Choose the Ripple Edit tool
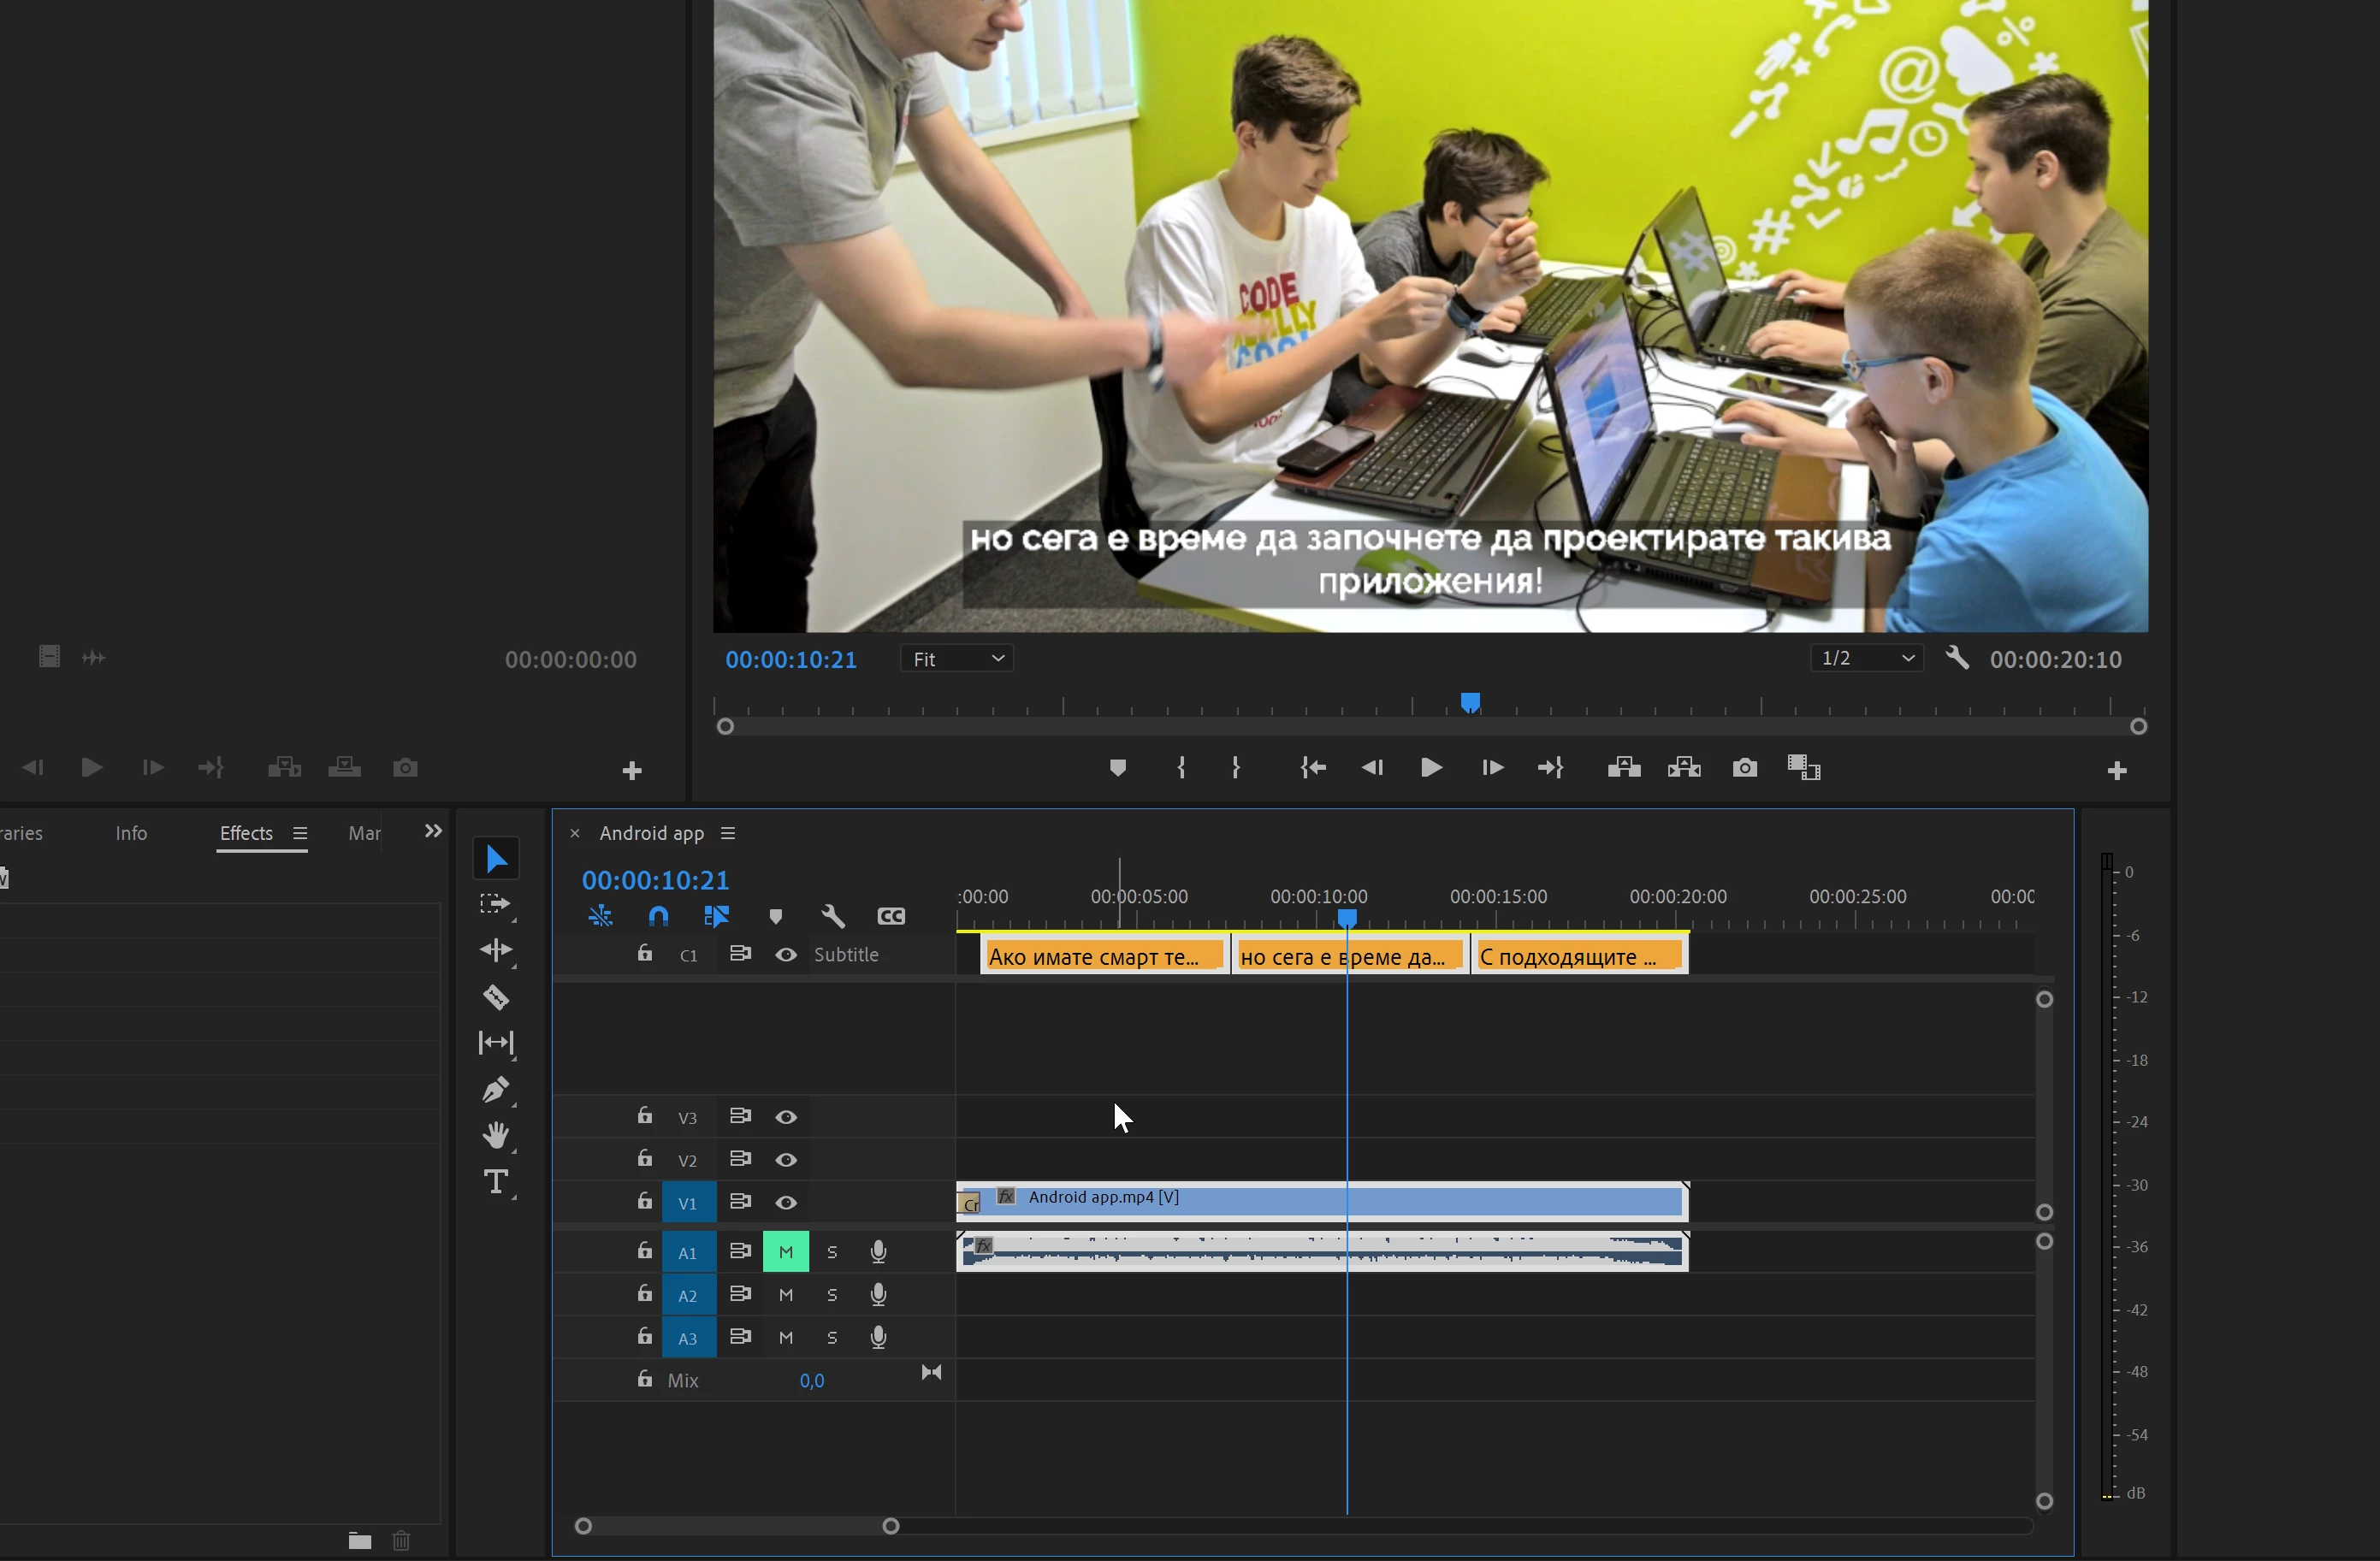 [496, 950]
